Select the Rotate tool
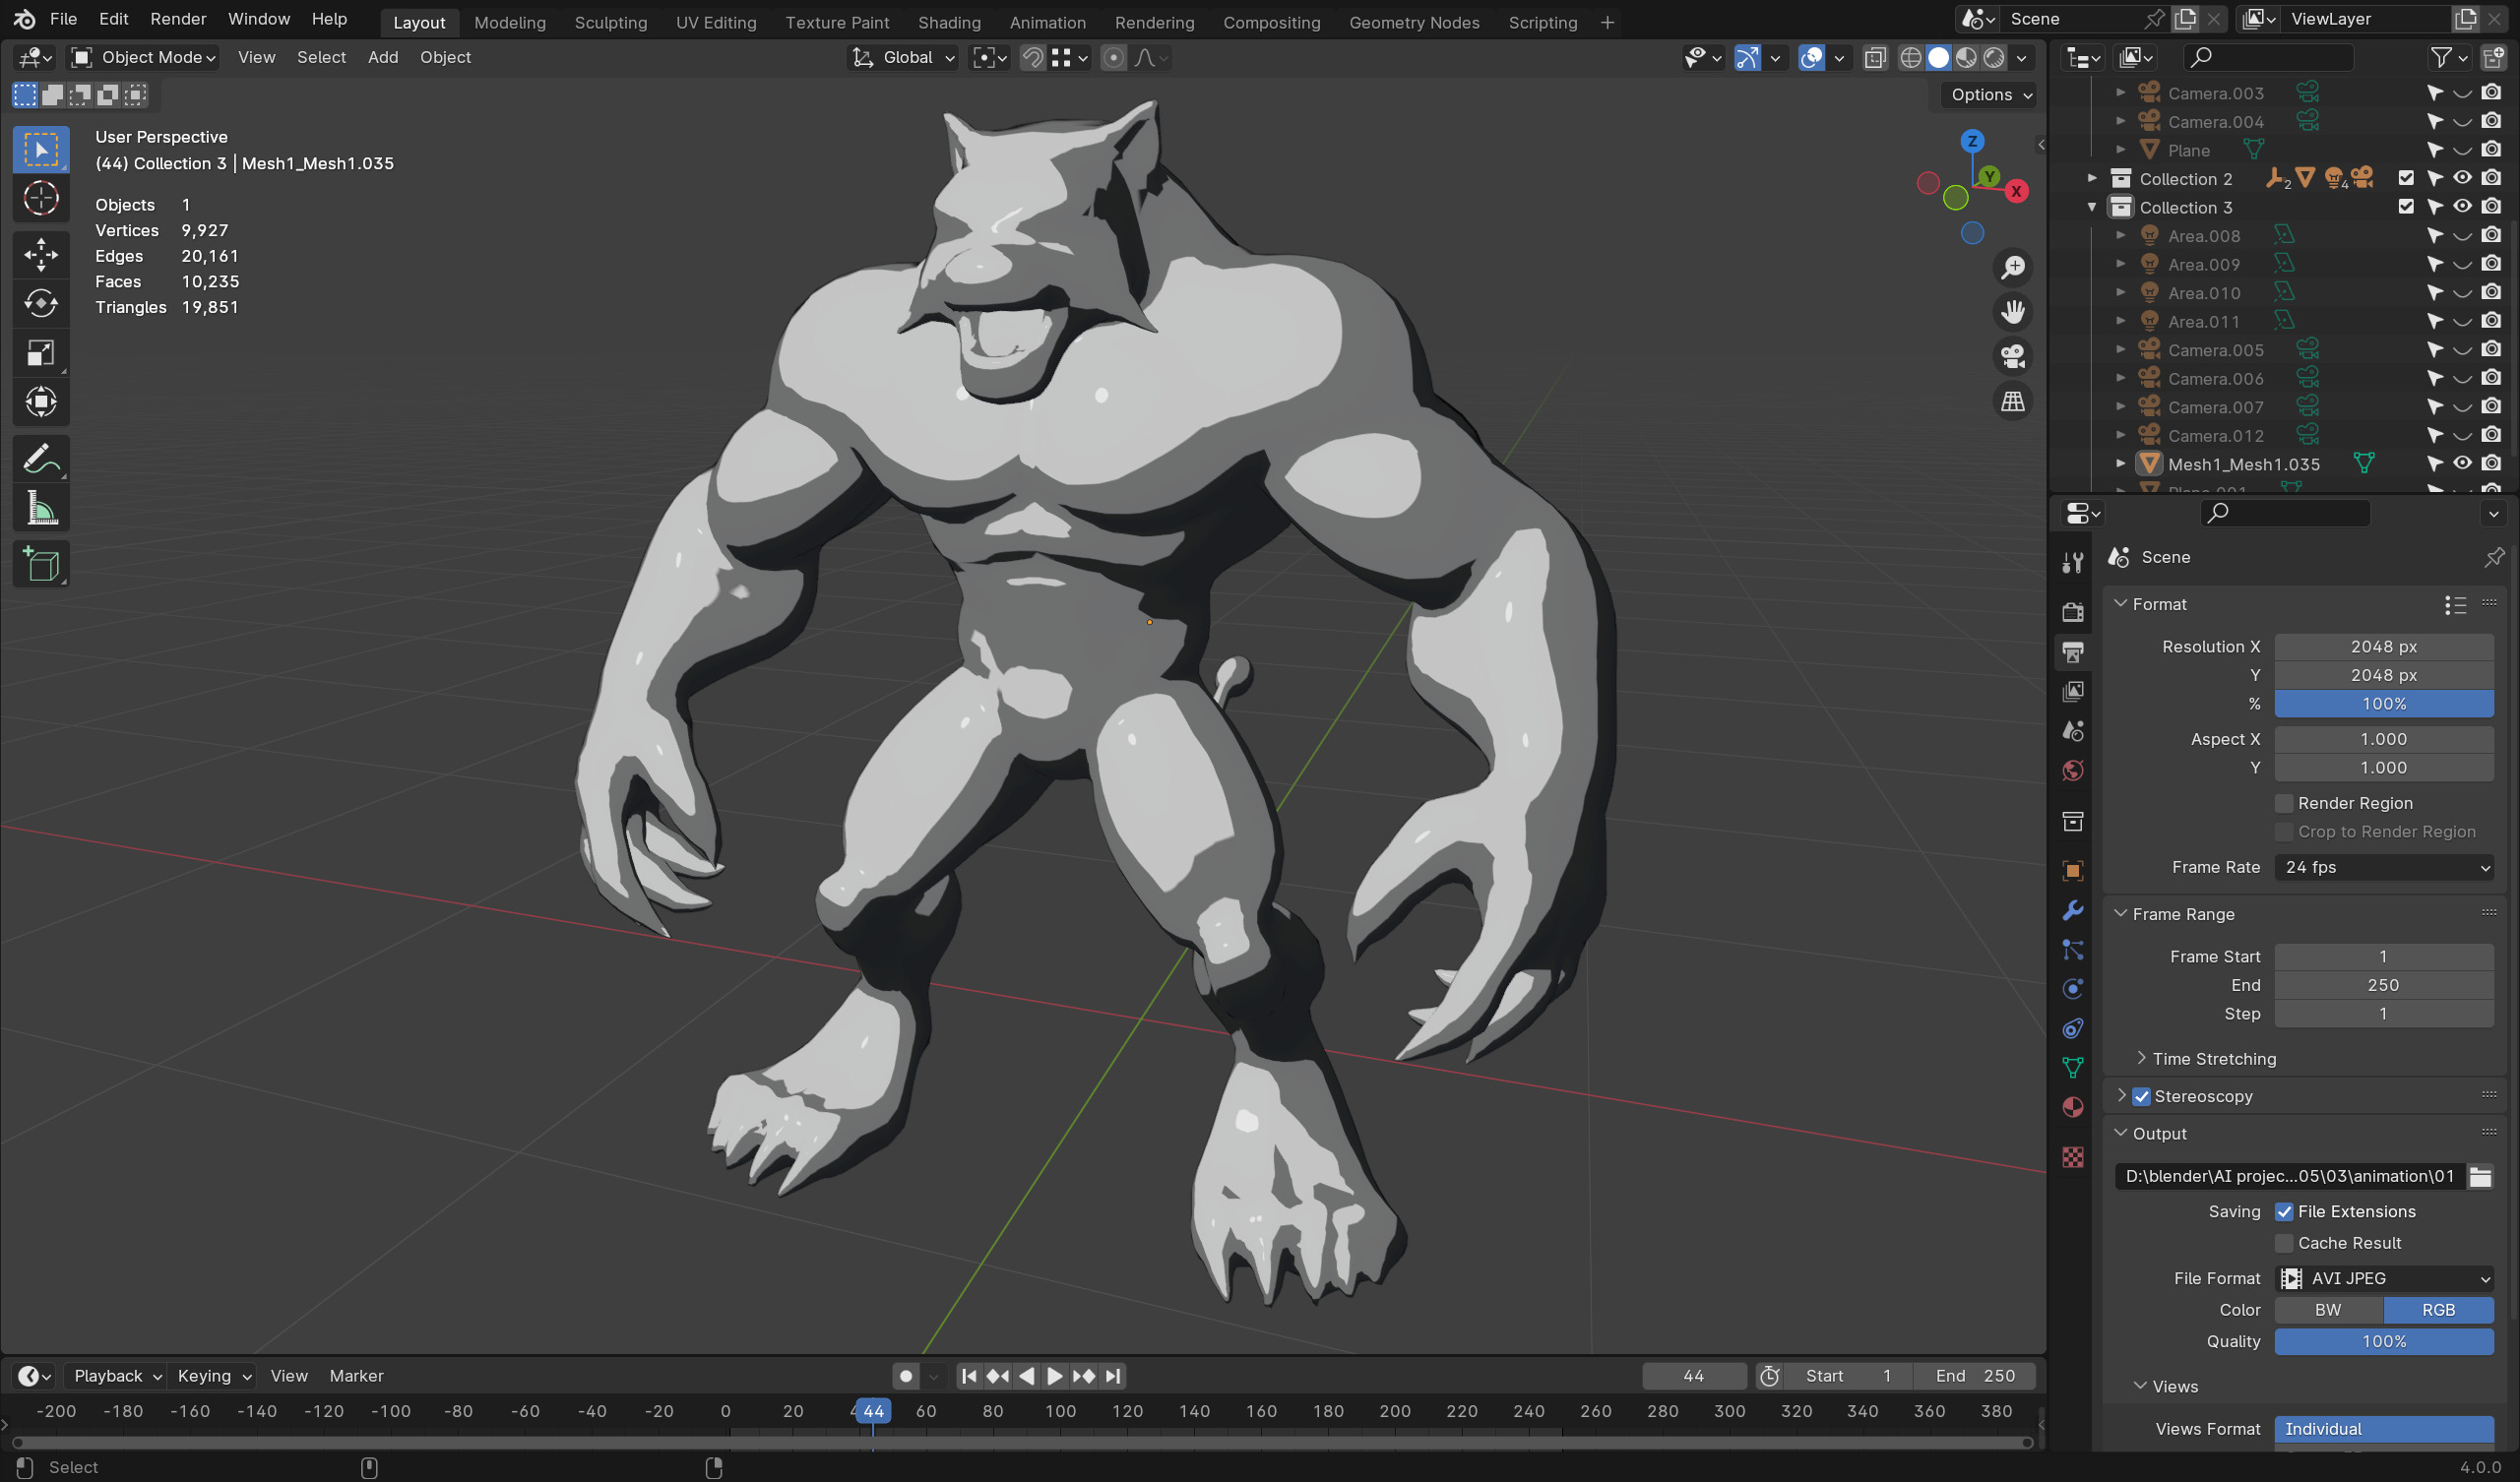The image size is (2520, 1482). pyautogui.click(x=41, y=303)
